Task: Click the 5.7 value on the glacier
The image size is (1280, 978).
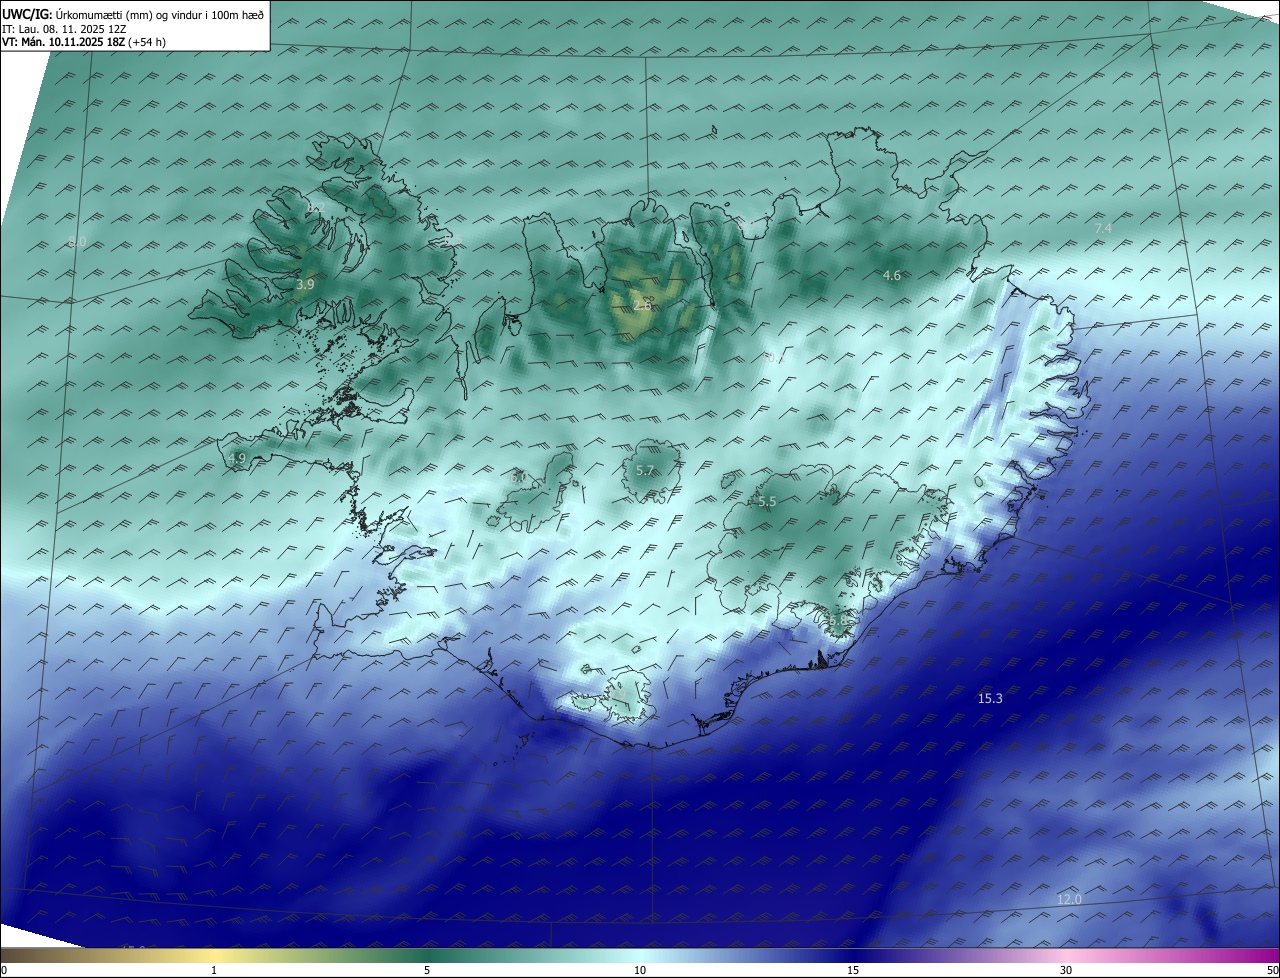Action: point(645,471)
